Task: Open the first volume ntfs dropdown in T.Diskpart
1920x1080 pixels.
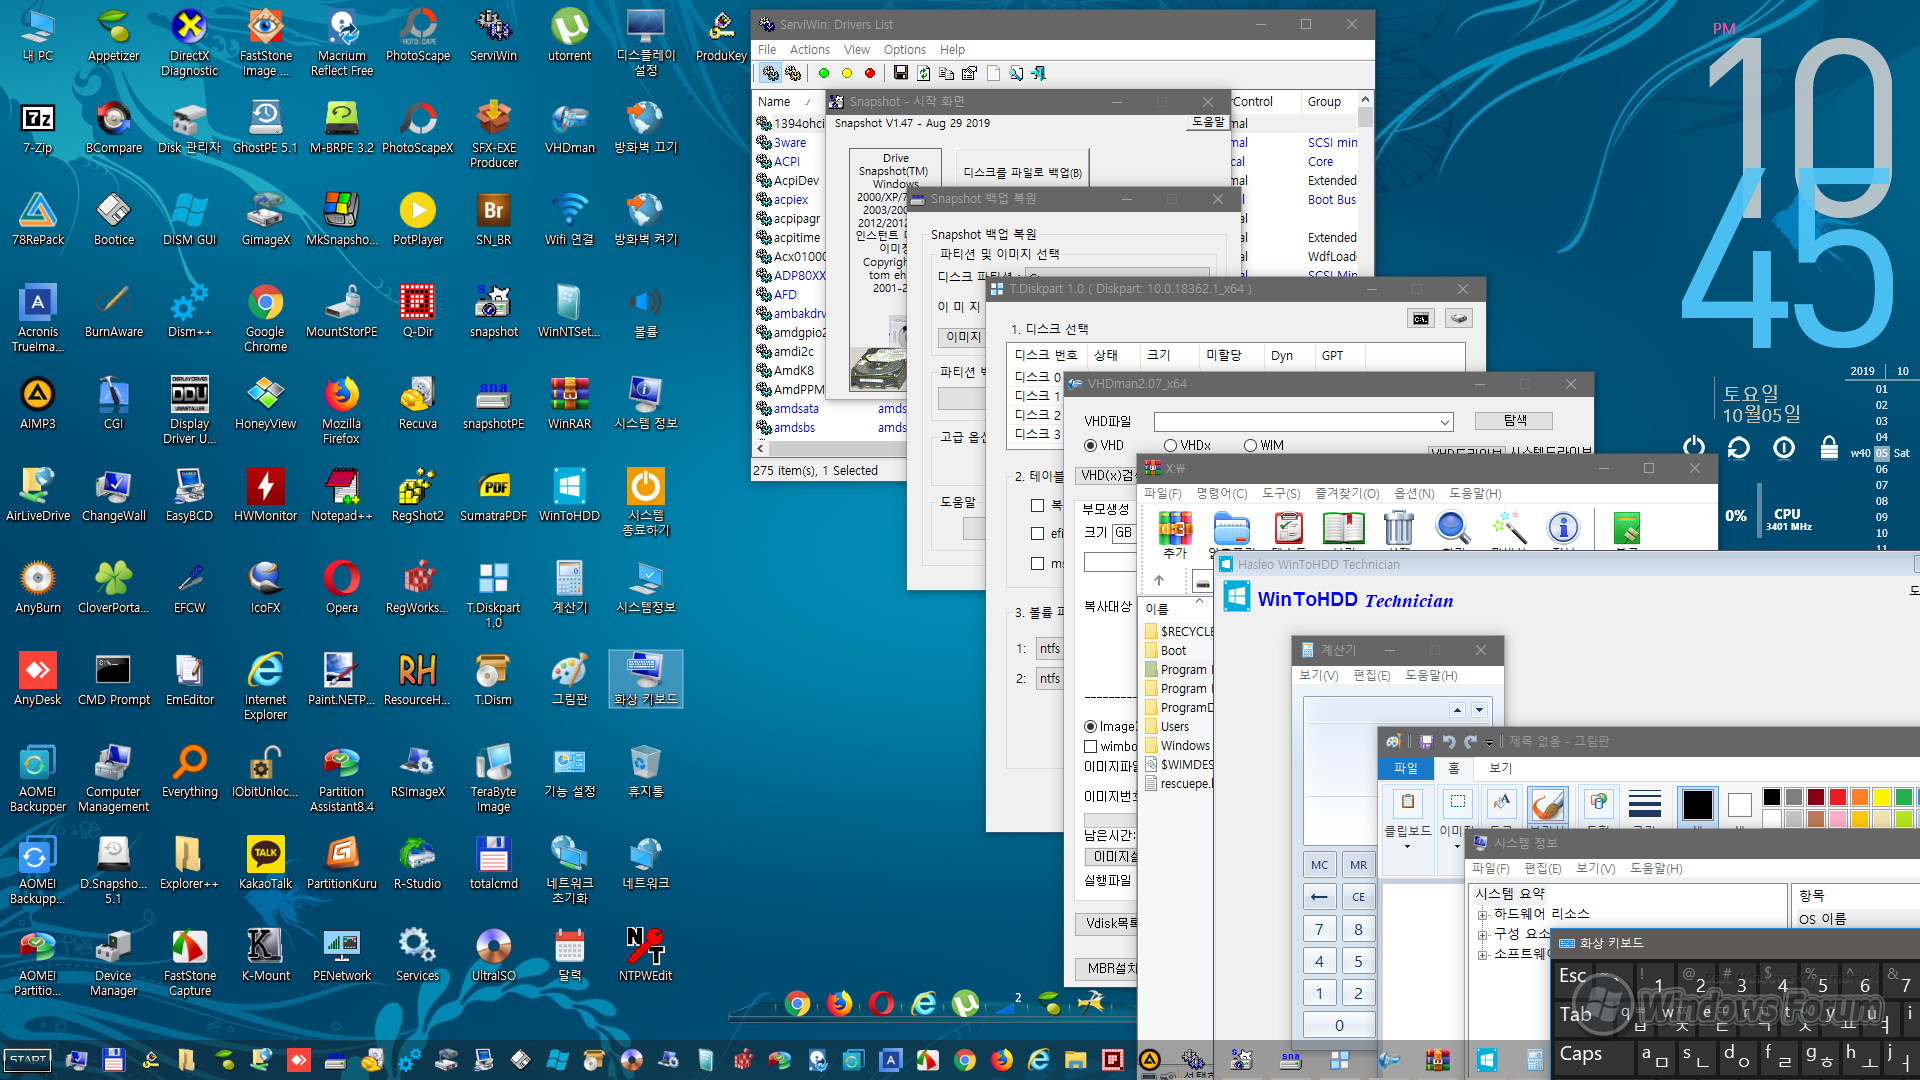Action: [1049, 649]
